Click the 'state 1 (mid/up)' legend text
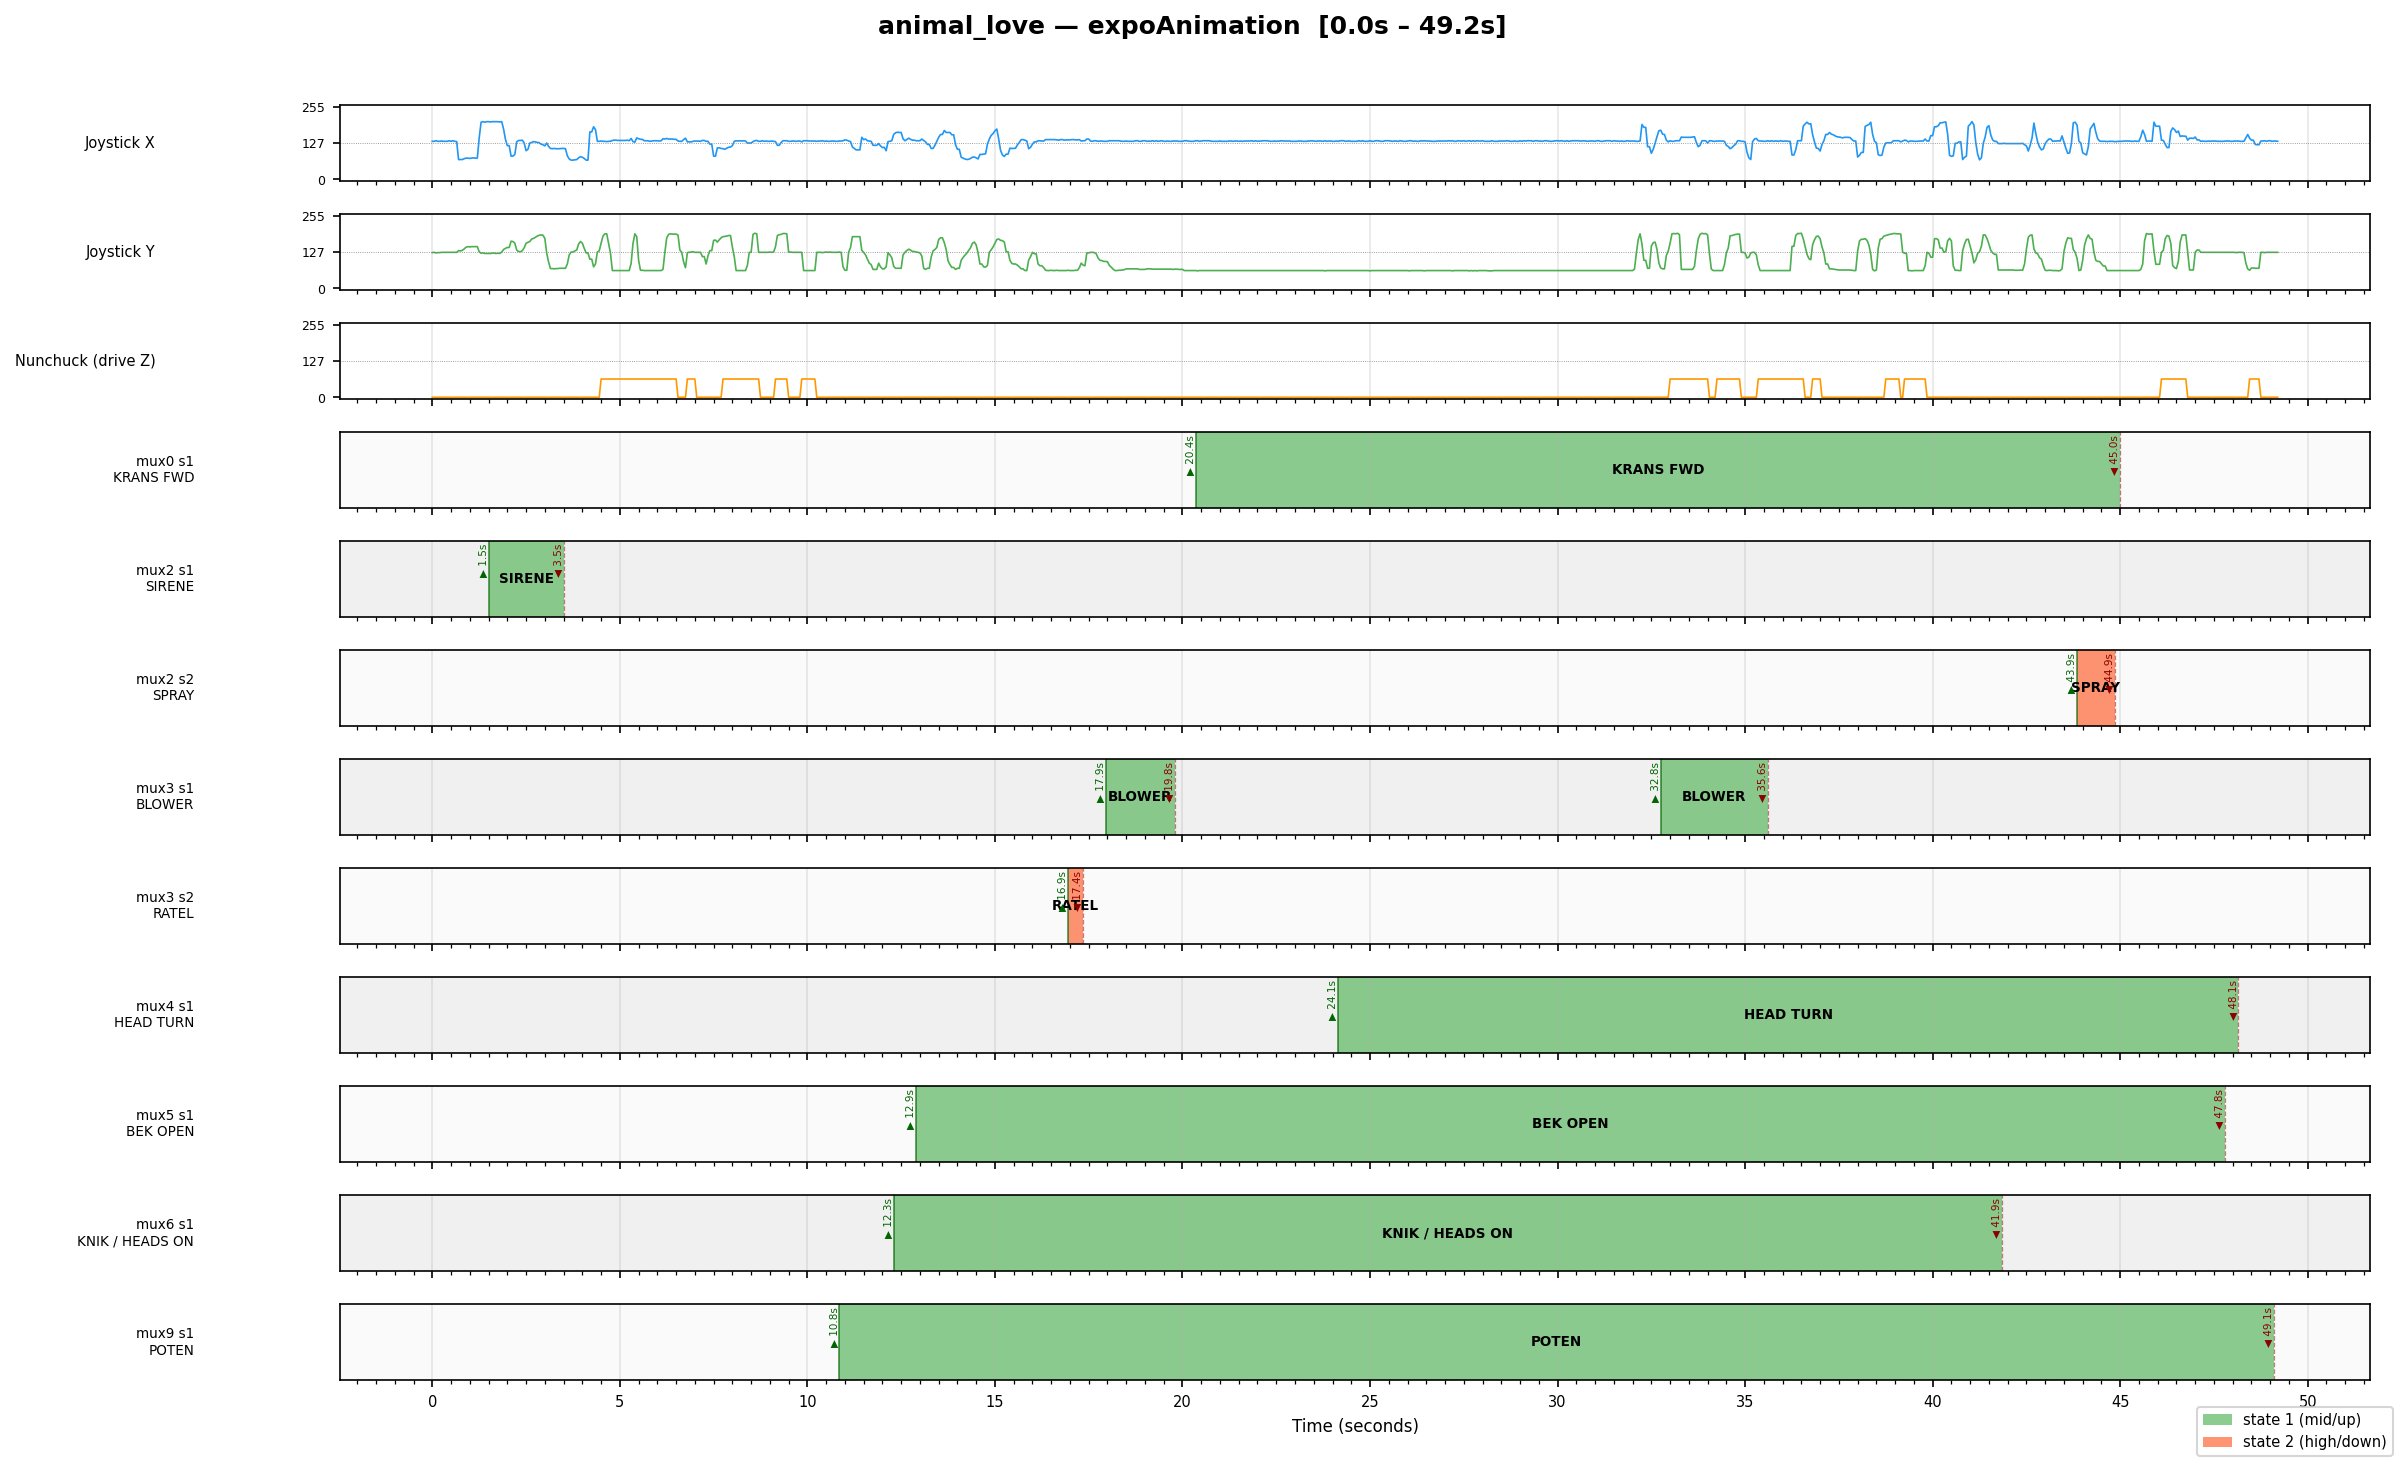 coord(2302,1420)
